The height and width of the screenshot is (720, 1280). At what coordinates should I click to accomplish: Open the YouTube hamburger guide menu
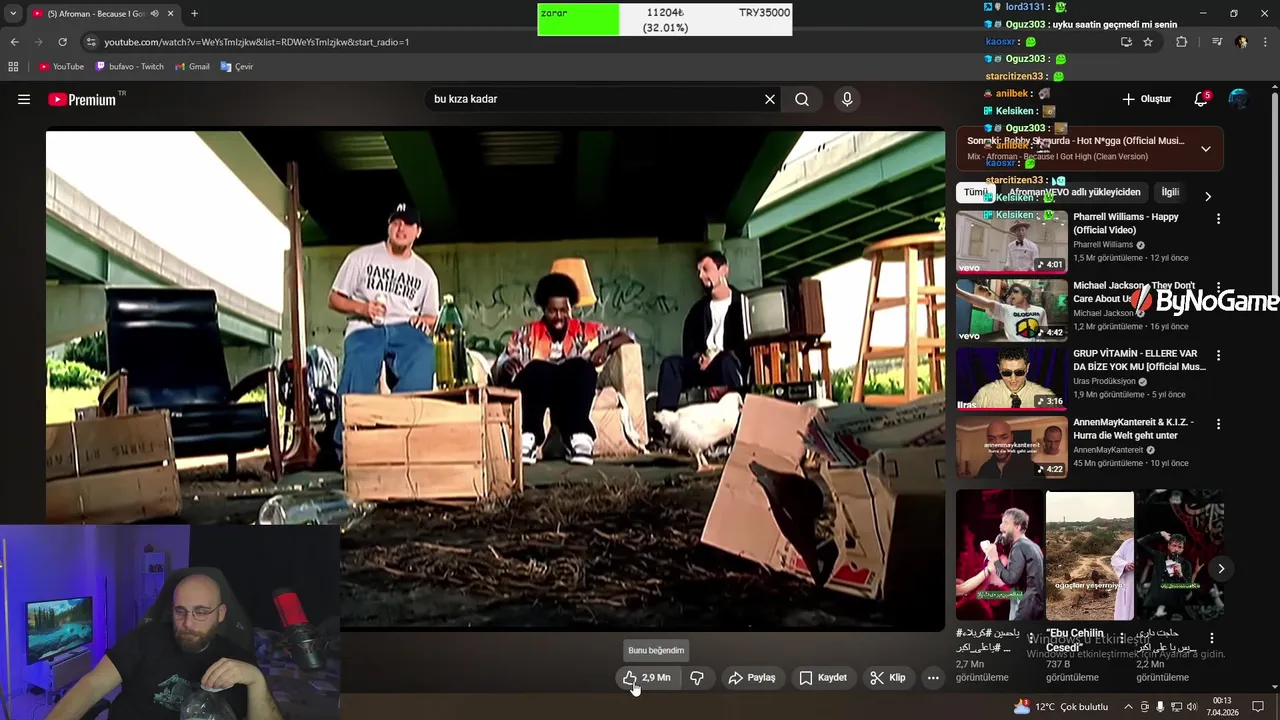pyautogui.click(x=24, y=99)
